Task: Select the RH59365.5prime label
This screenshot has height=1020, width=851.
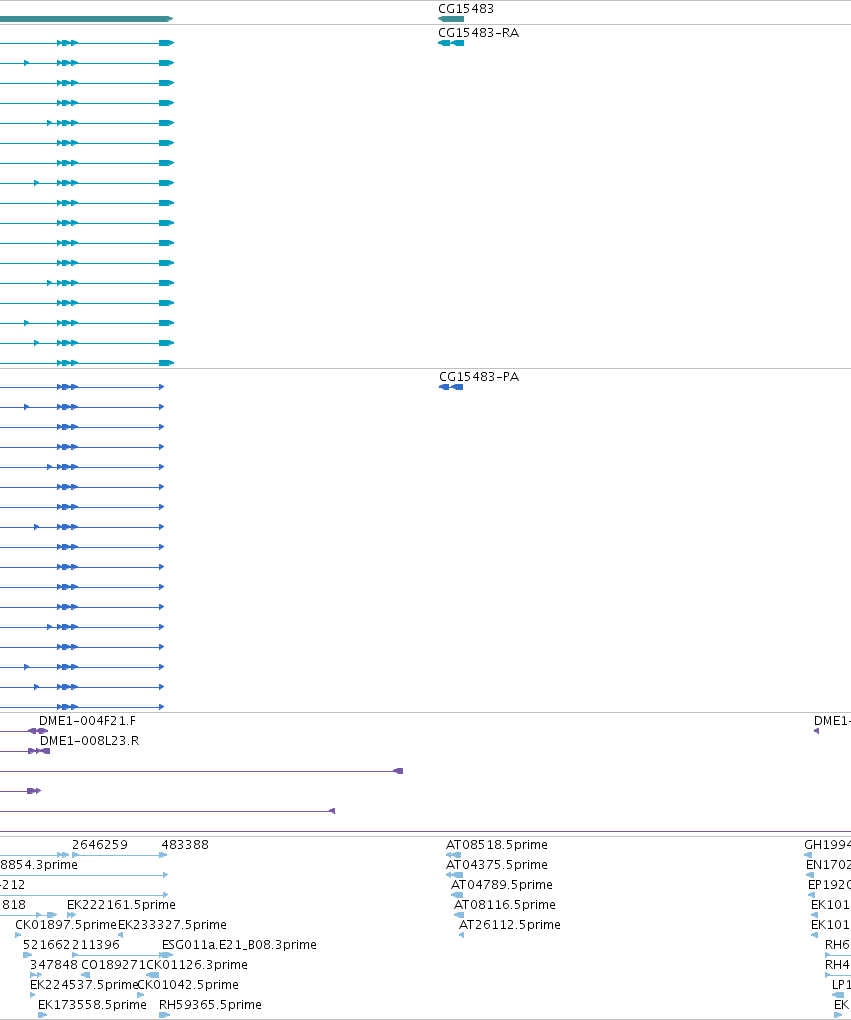Action: [210, 1005]
